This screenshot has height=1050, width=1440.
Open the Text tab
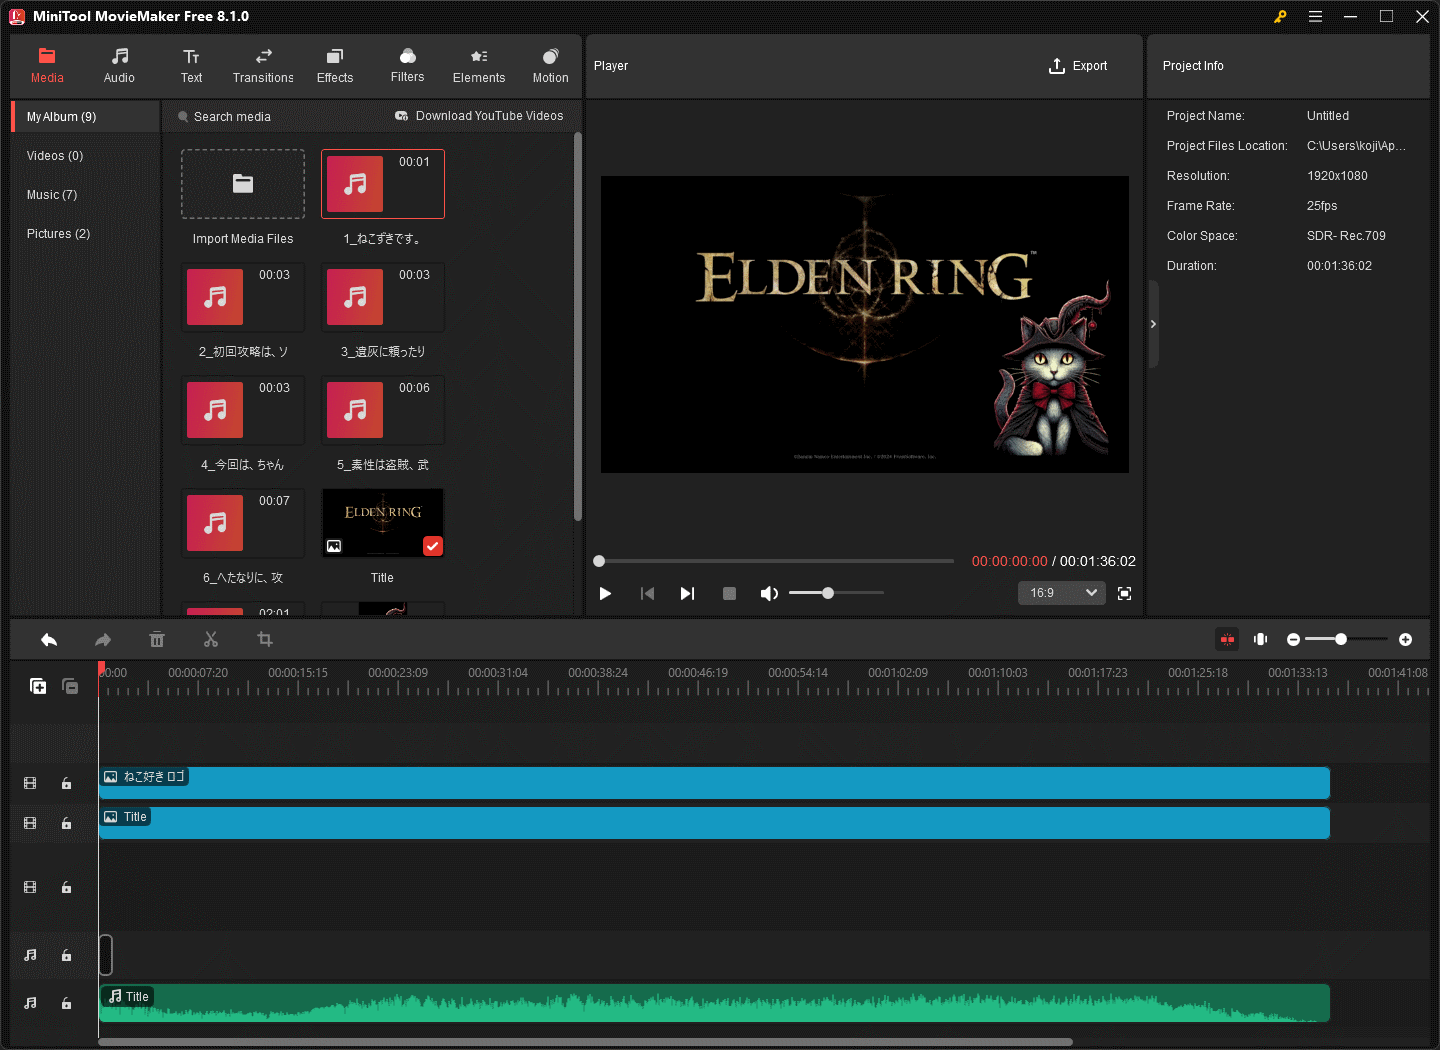pyautogui.click(x=191, y=66)
